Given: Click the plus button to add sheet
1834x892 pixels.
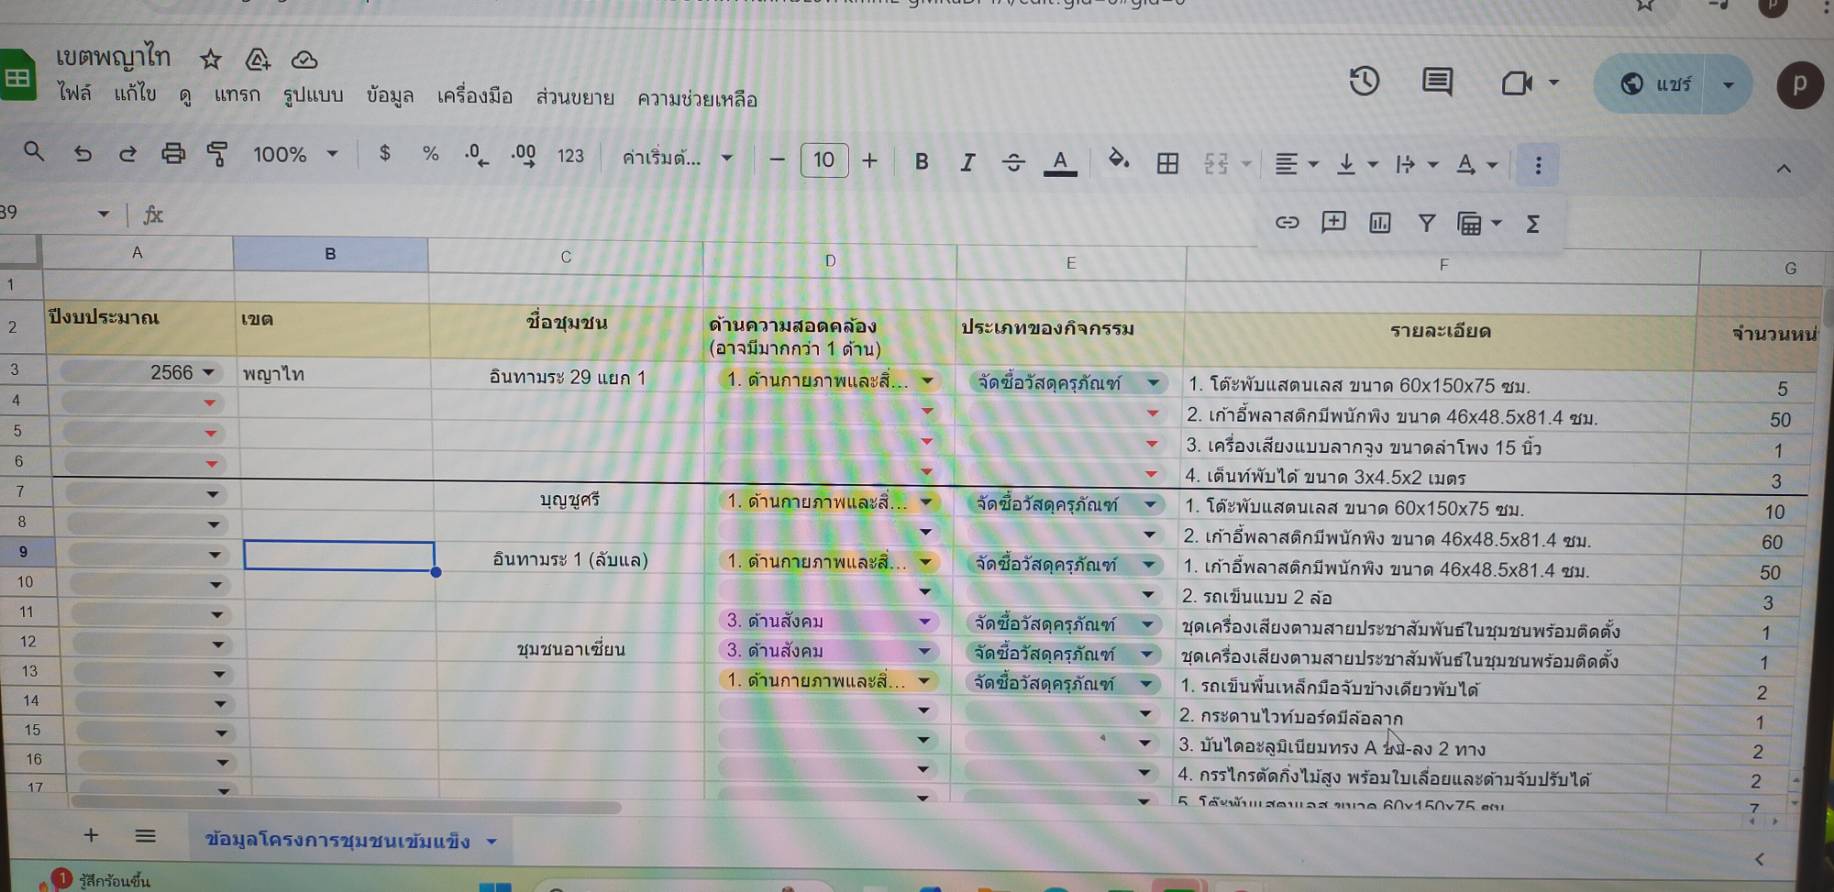Looking at the screenshot, I should coord(91,835).
